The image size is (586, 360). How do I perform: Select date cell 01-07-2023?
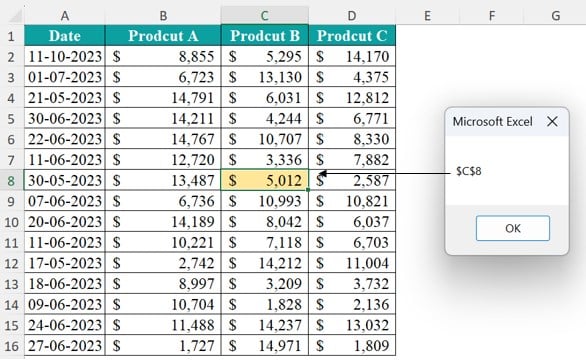65,77
